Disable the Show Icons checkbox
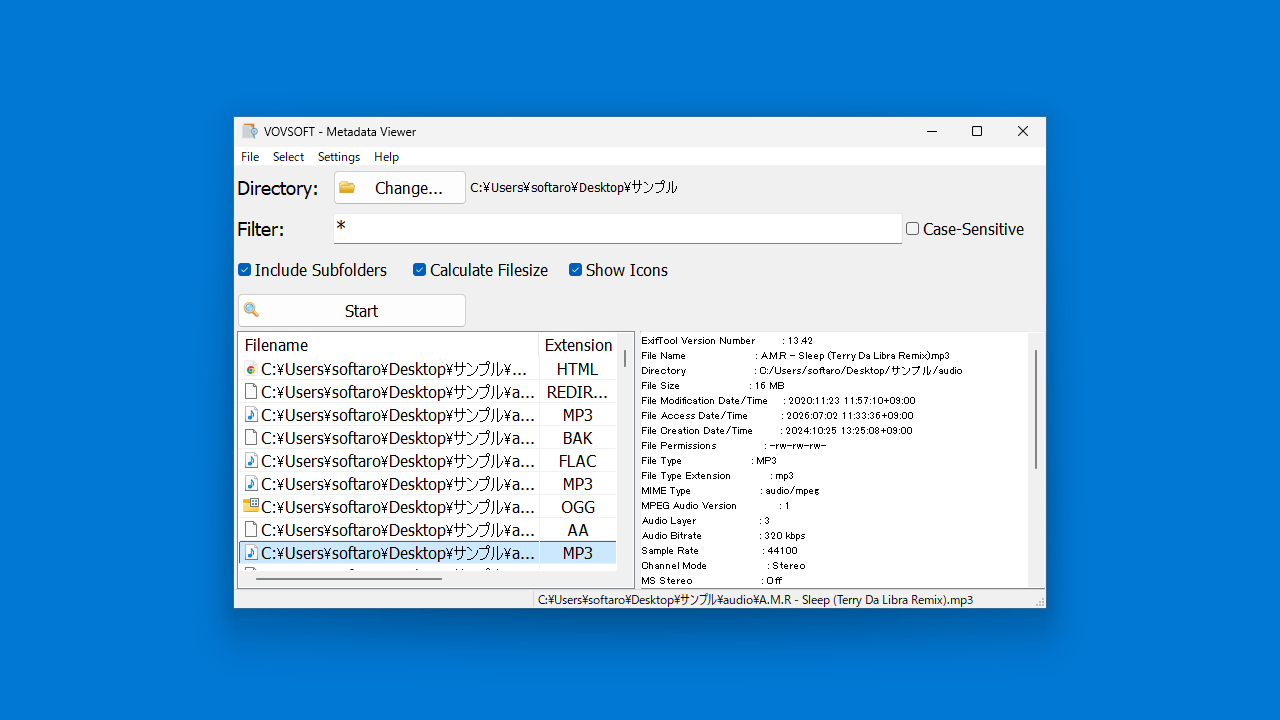The image size is (1280, 720). [575, 270]
